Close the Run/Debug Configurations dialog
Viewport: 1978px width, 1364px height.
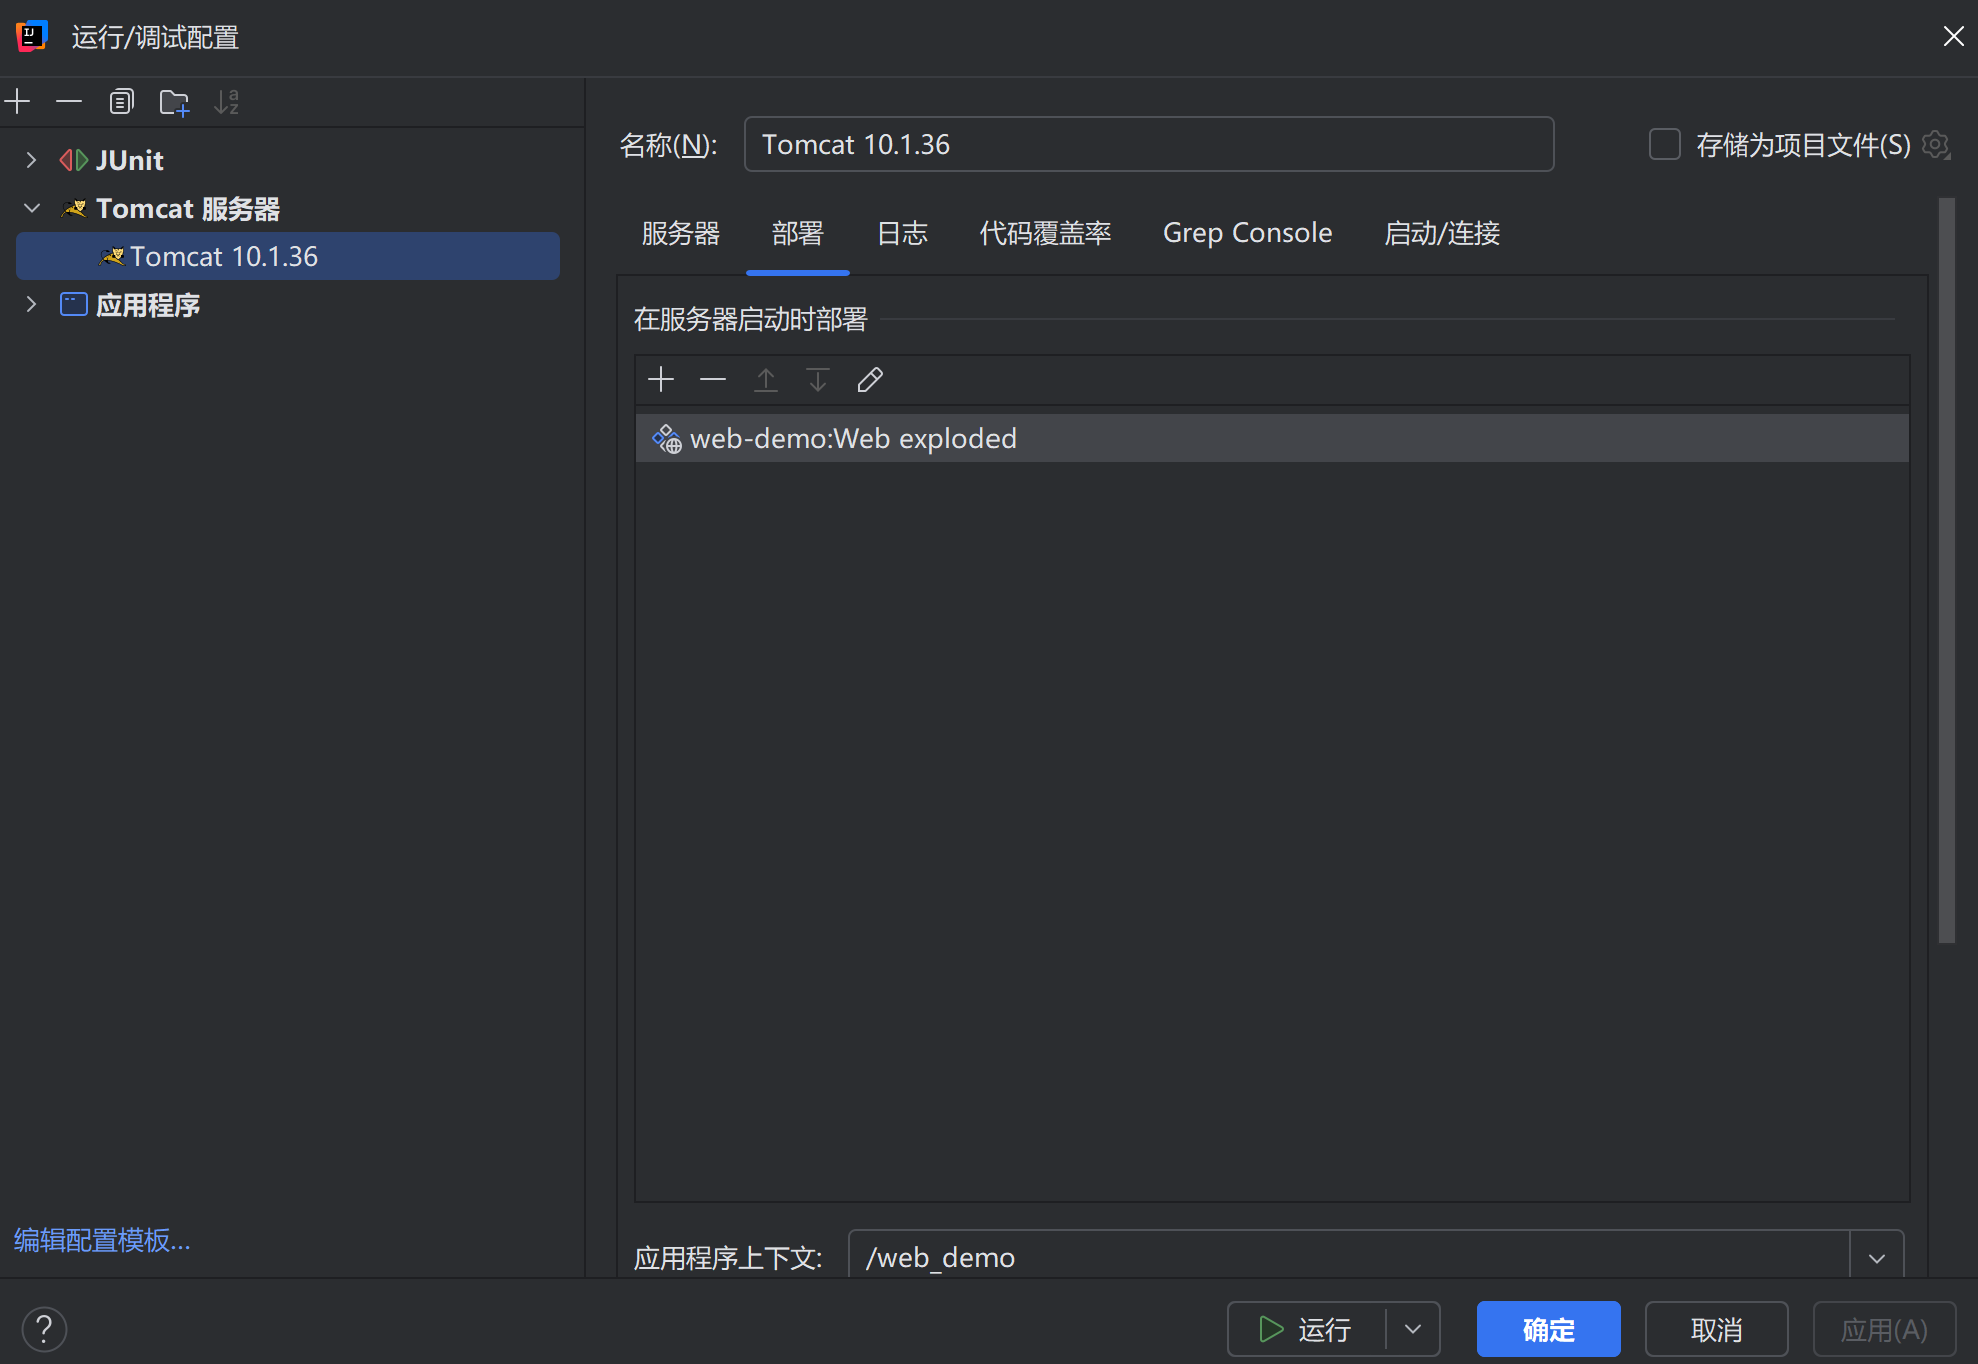1953,36
